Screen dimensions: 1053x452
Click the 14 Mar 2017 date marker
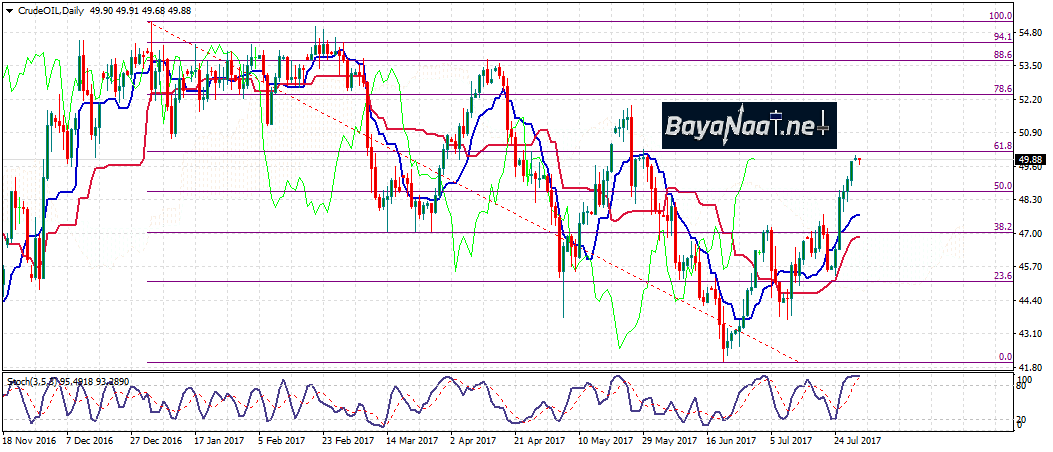[412, 438]
